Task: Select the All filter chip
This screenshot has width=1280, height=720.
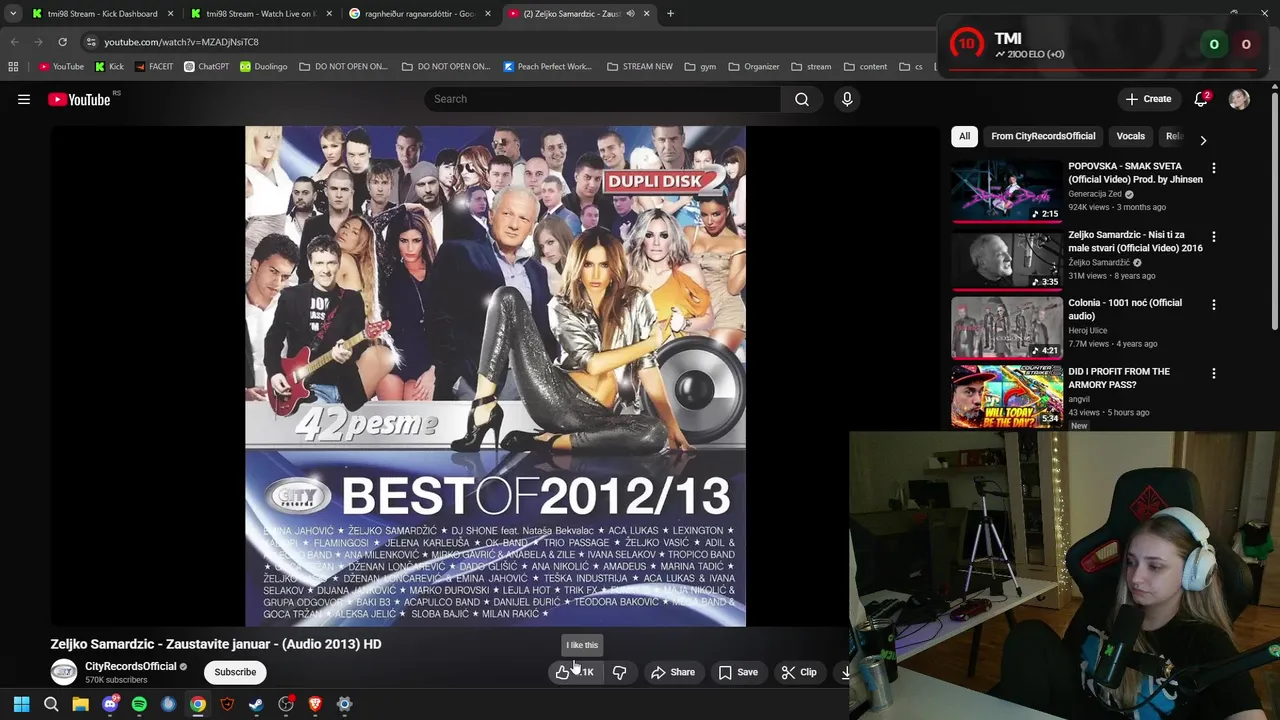Action: coord(964,136)
